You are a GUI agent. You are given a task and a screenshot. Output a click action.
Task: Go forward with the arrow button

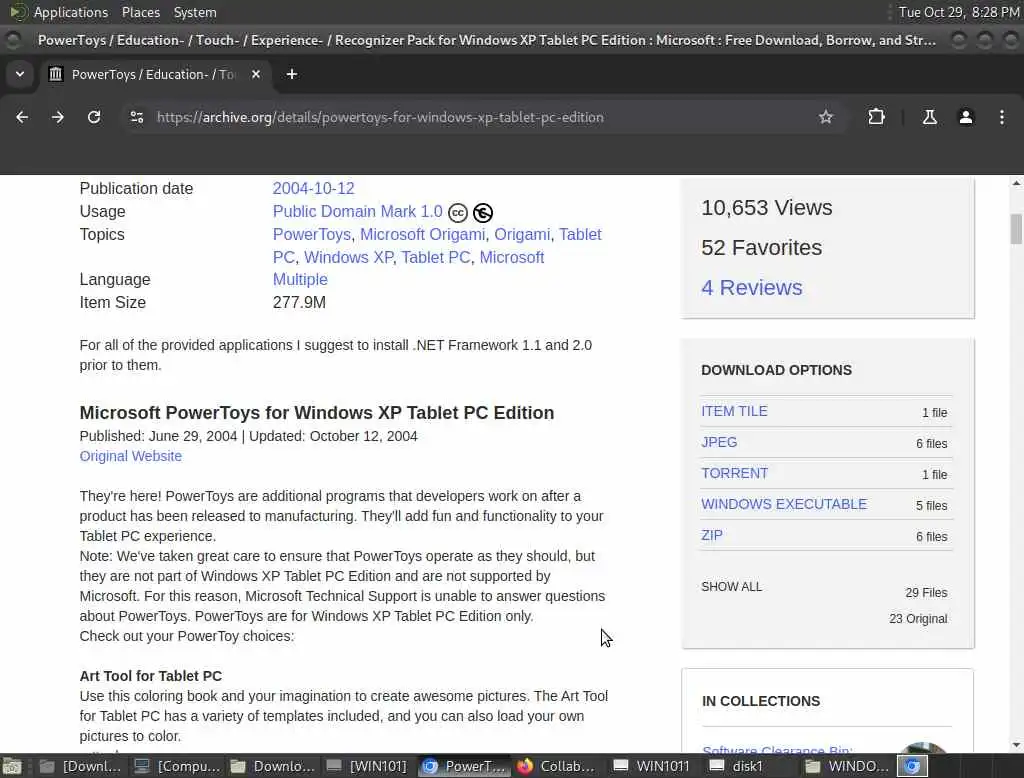coord(57,117)
